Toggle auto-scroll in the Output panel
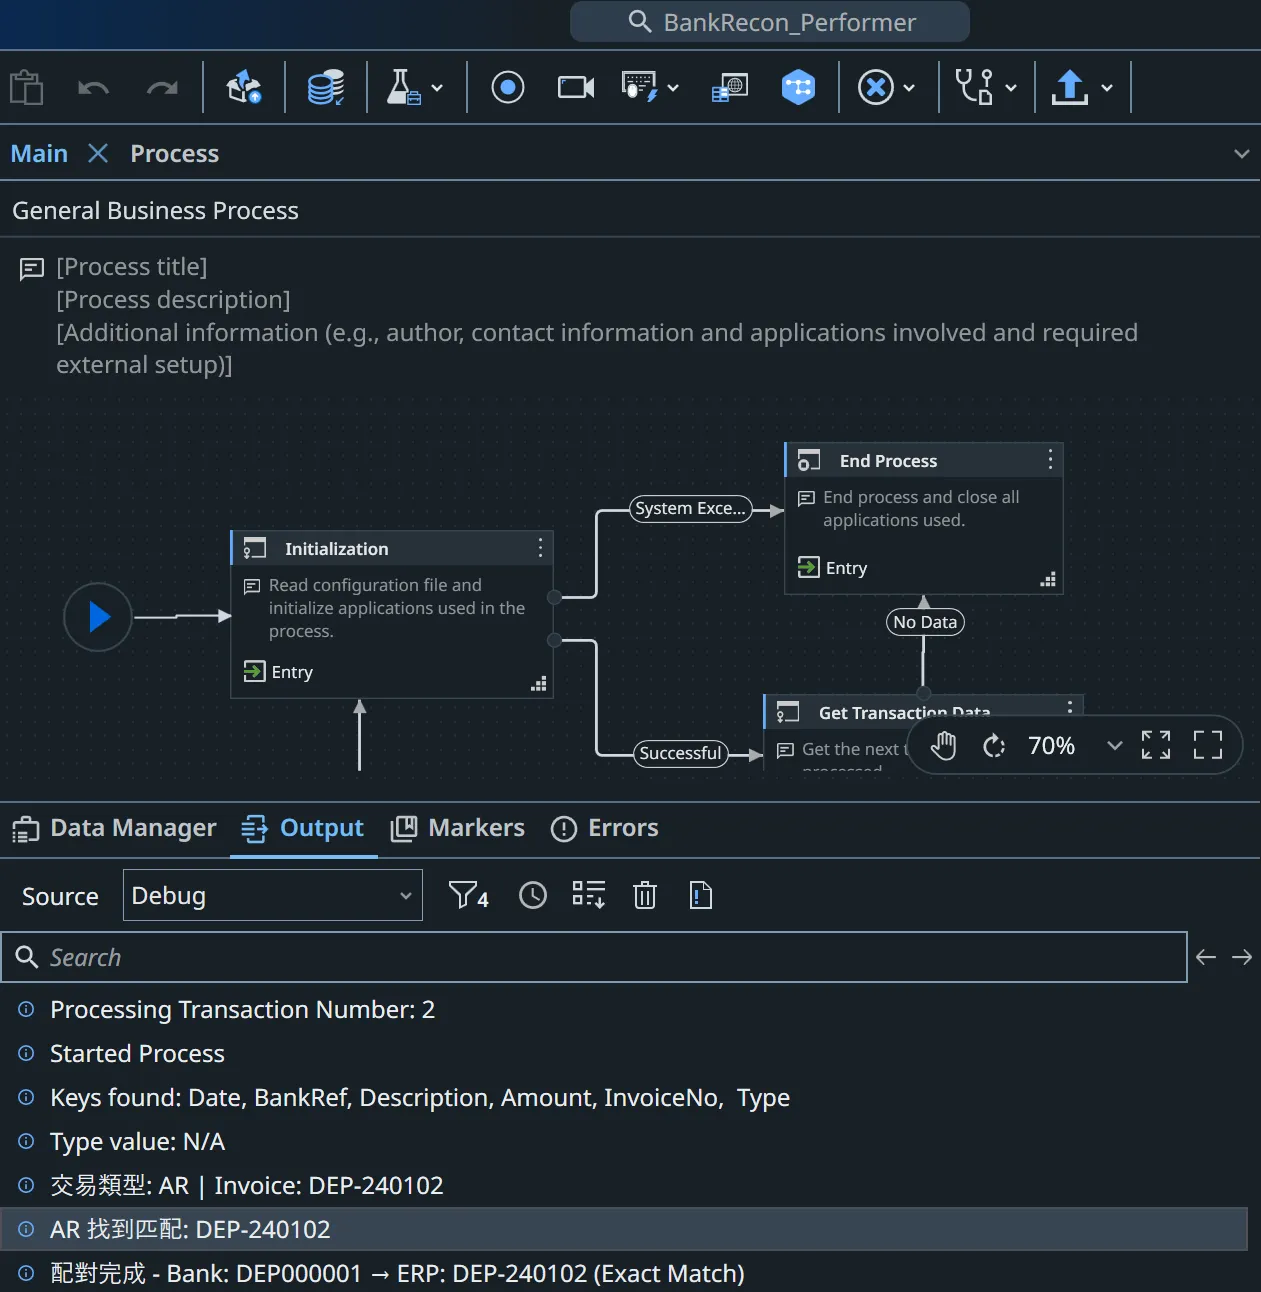The height and width of the screenshot is (1292, 1261). pos(589,895)
